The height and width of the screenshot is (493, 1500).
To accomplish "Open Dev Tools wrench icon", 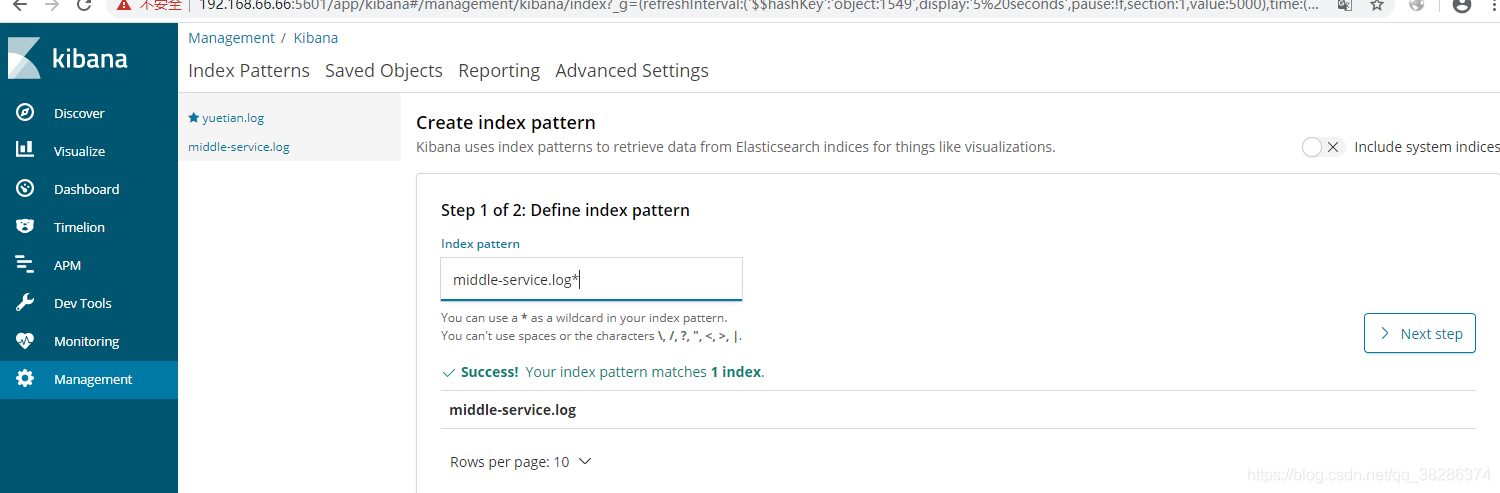I will pos(25,302).
